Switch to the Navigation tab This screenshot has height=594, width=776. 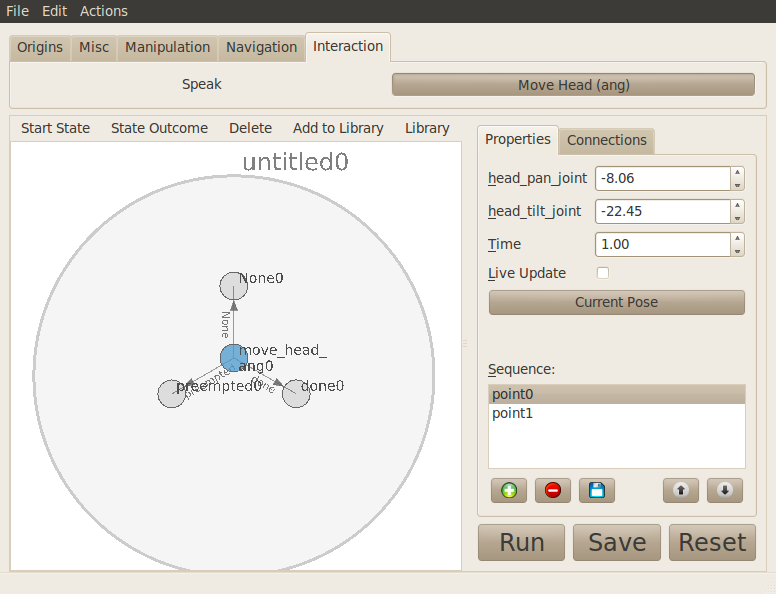tap(261, 47)
